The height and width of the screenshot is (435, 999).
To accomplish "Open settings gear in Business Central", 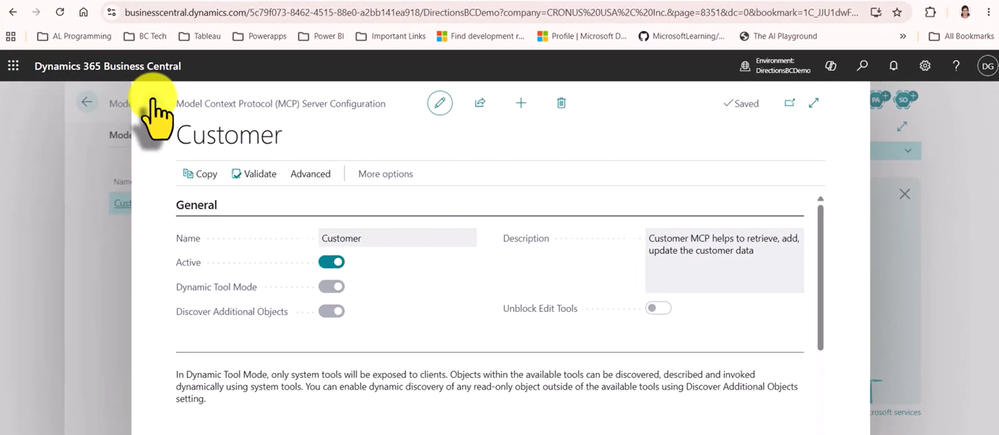I will click(925, 66).
